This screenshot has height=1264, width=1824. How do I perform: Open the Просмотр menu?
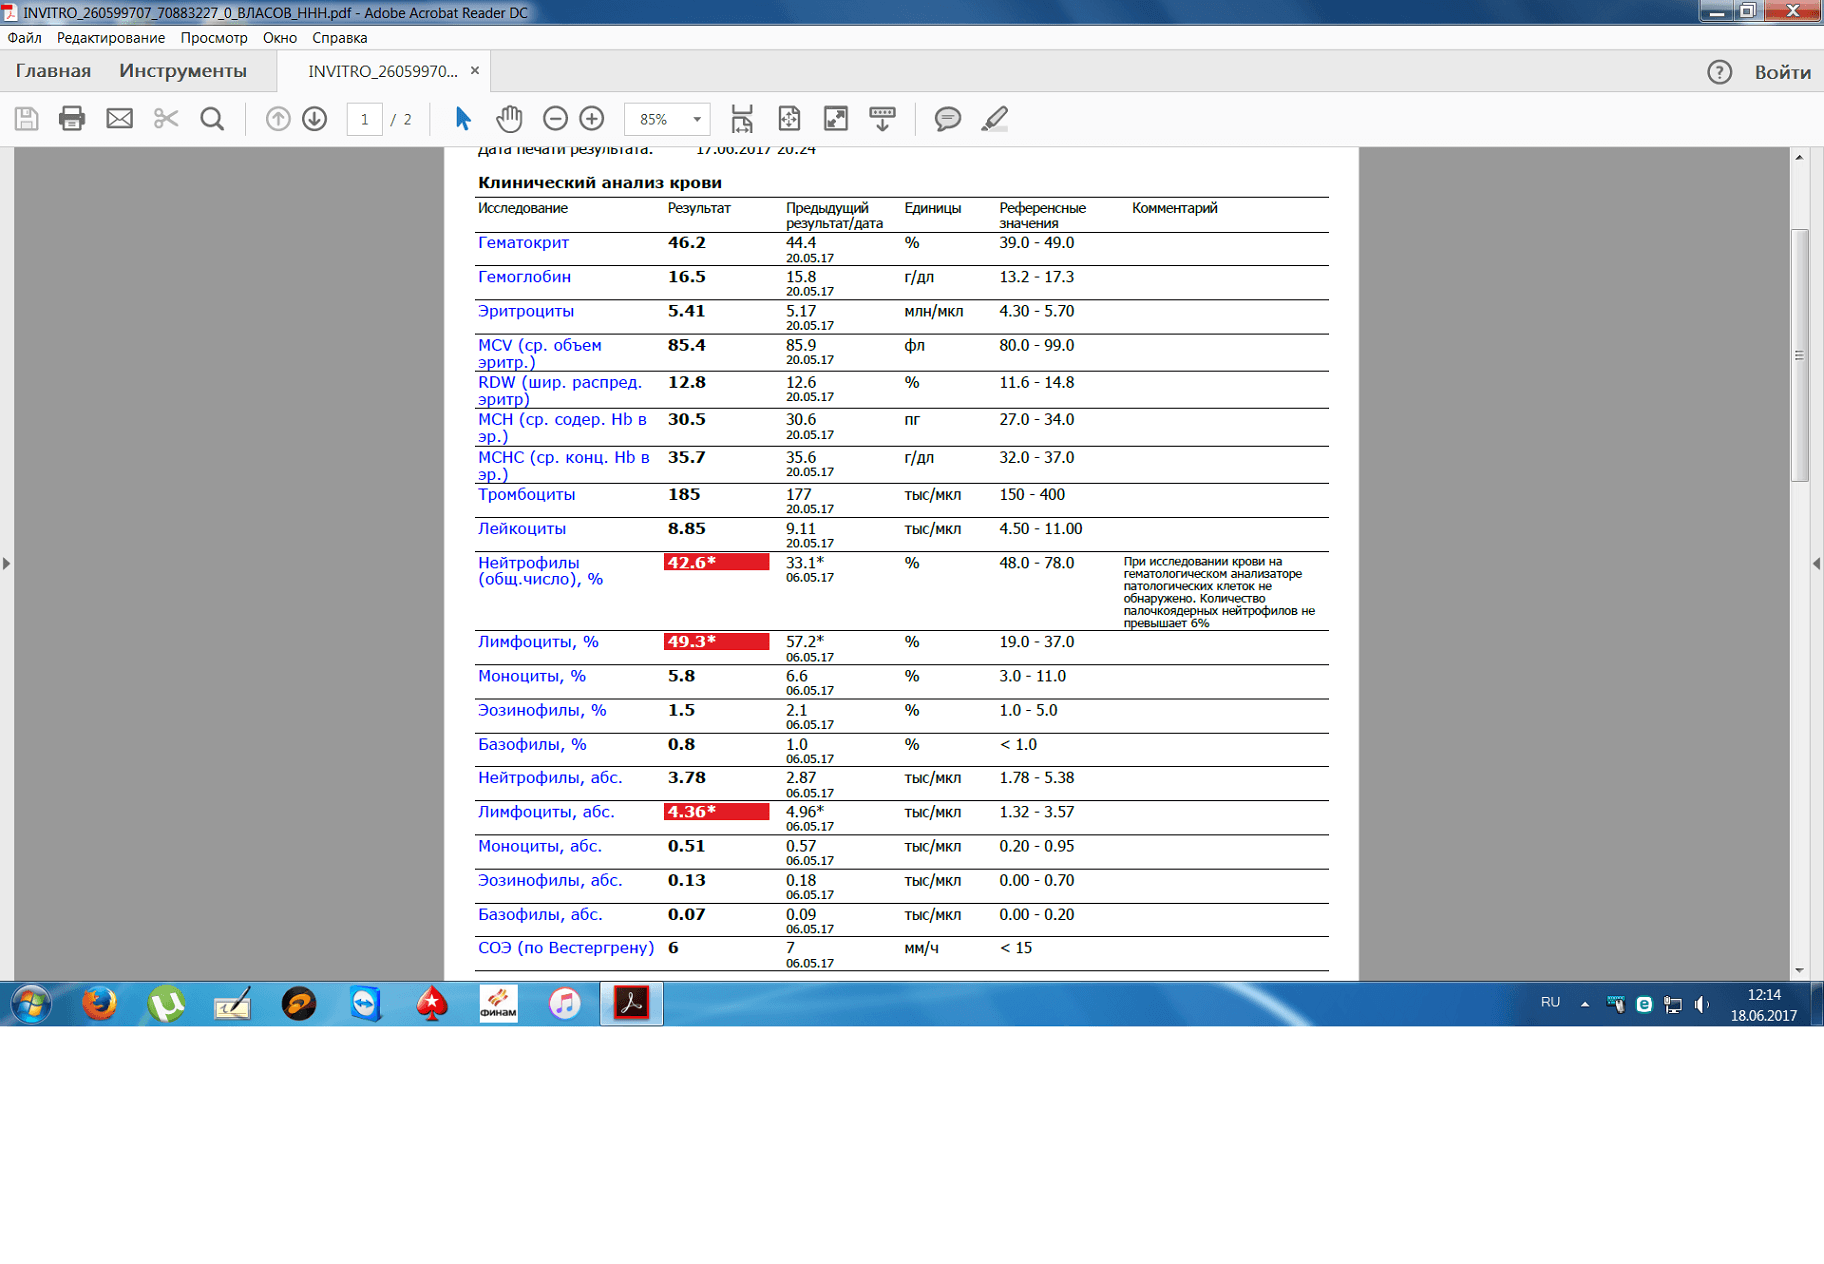point(214,38)
